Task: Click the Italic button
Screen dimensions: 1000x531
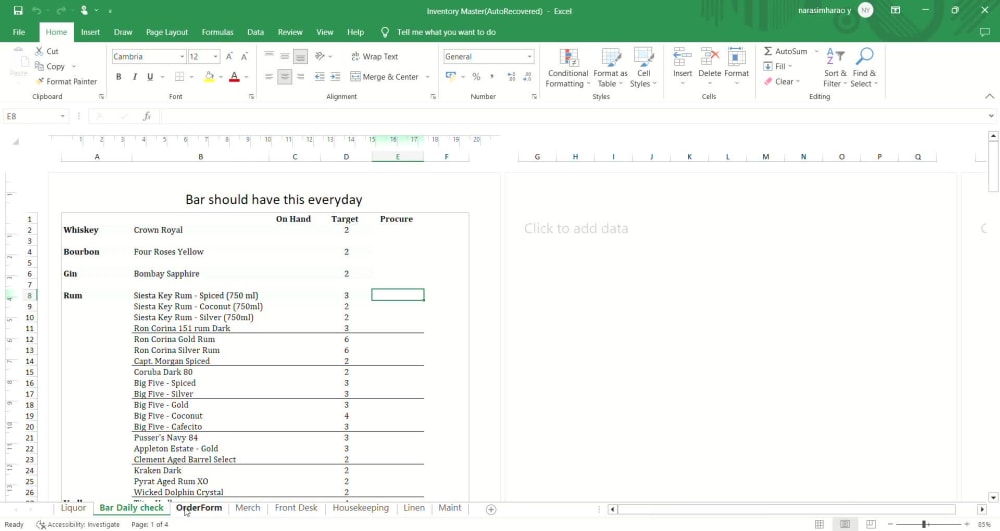Action: coord(135,77)
